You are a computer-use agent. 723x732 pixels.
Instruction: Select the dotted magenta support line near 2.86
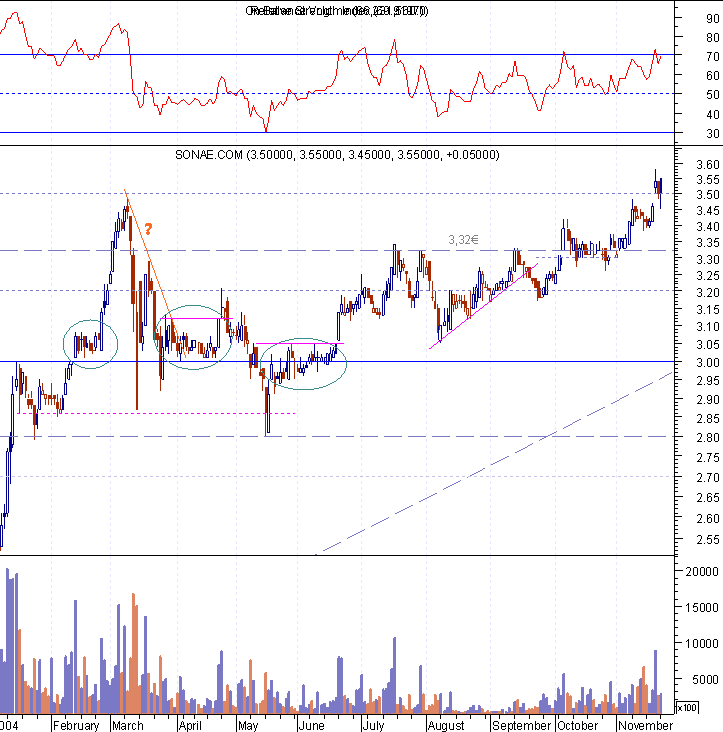click(156, 413)
